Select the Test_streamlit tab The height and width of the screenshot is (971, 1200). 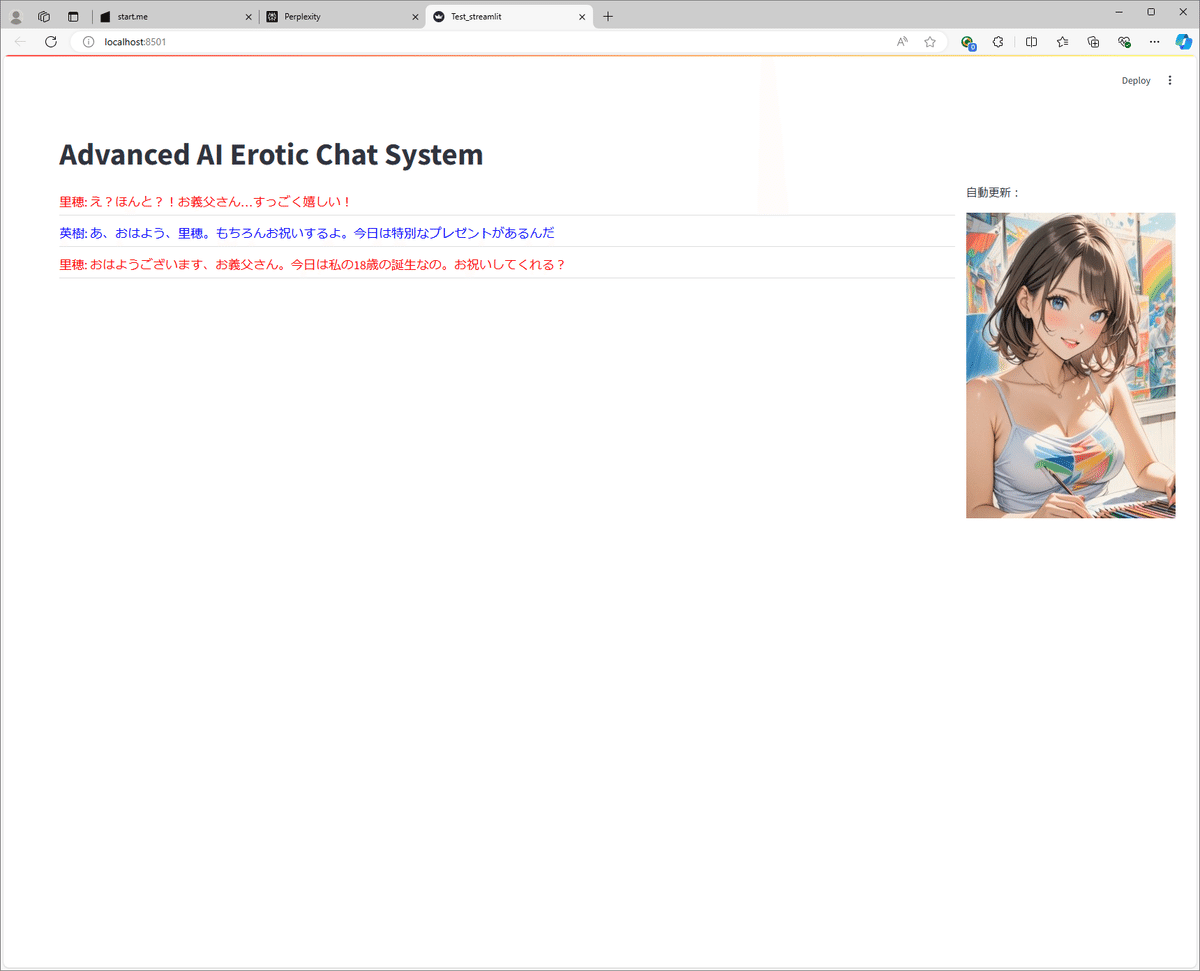point(509,17)
